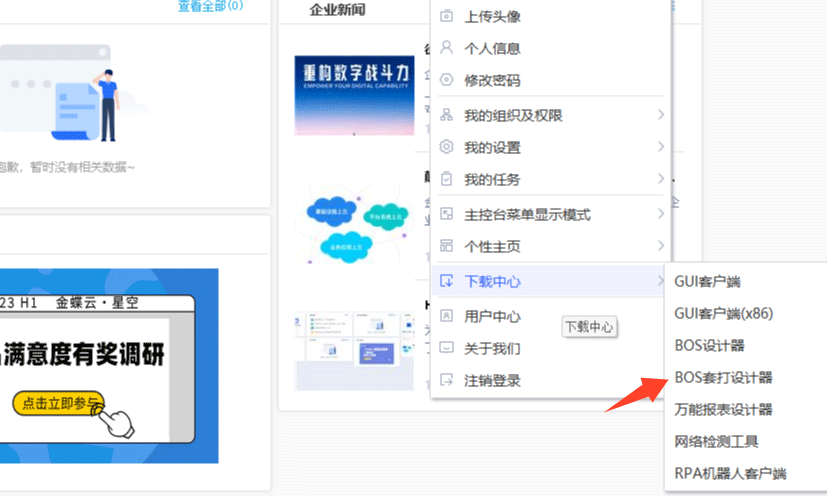Screen dimensions: 827x496
Task: Select BOS套打设计器 in download submenu
Action: click(724, 378)
